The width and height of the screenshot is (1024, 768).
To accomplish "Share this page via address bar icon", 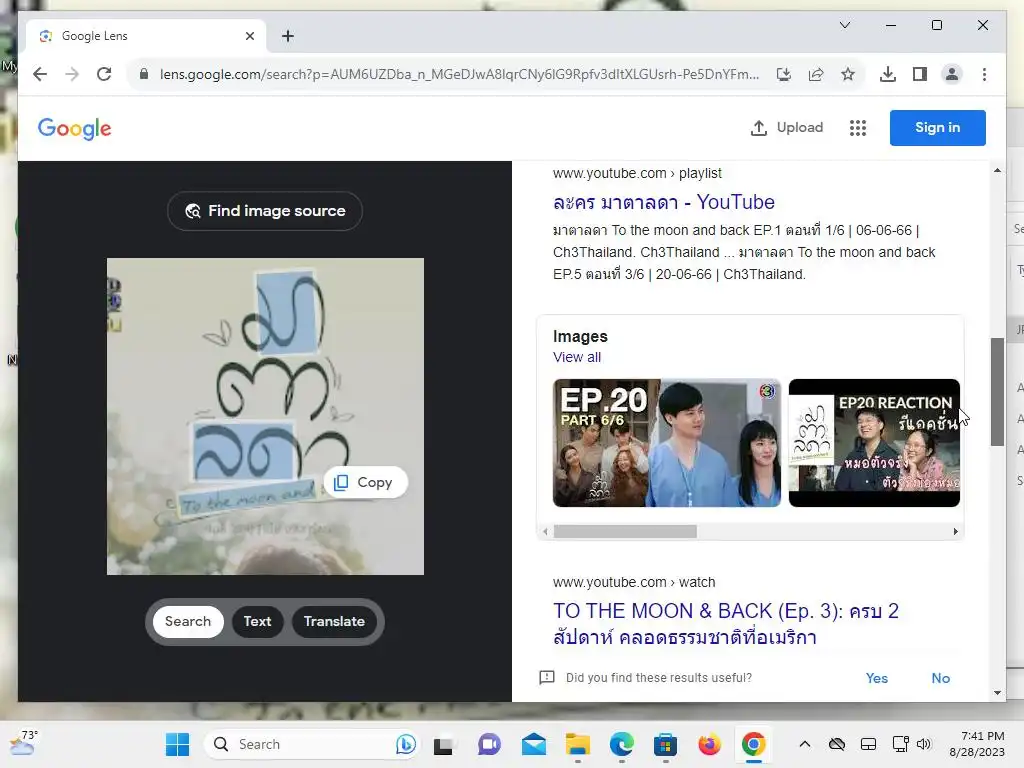I will (x=816, y=74).
